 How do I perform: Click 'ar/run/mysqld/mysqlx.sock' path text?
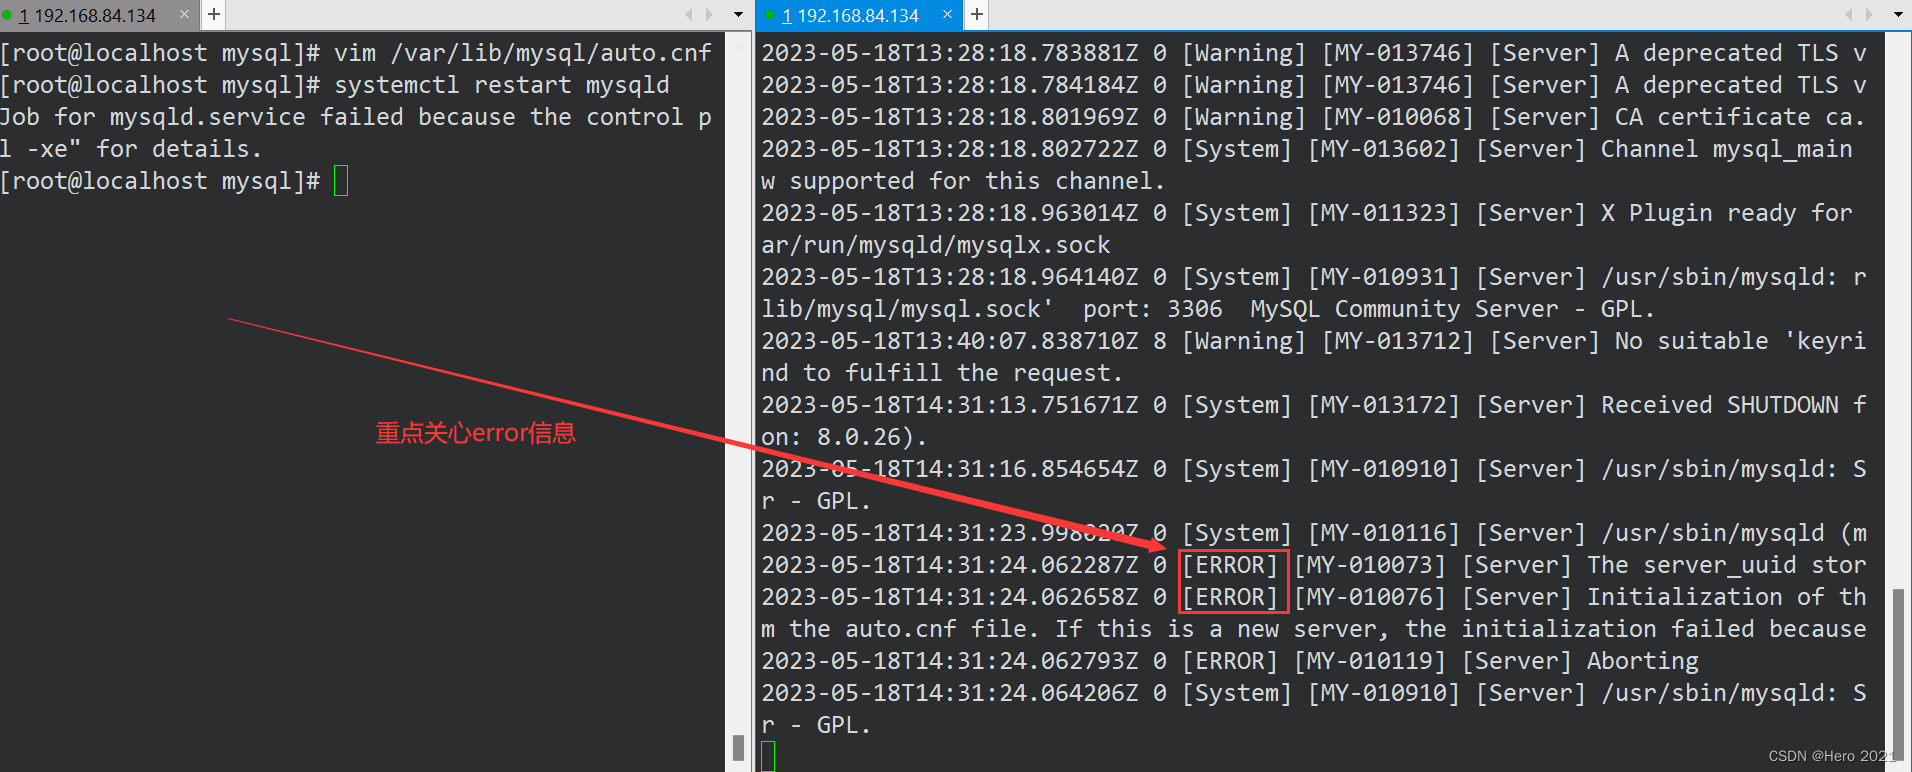coord(936,245)
